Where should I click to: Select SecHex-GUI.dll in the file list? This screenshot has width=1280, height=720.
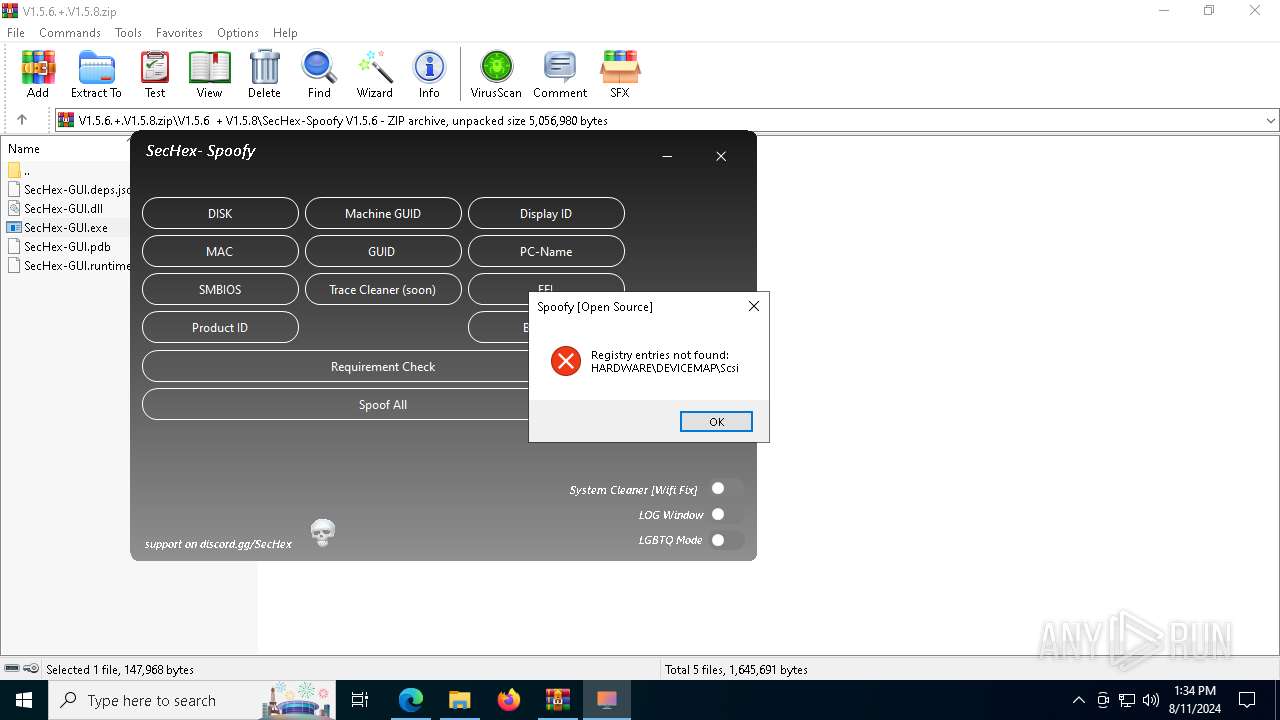(63, 209)
